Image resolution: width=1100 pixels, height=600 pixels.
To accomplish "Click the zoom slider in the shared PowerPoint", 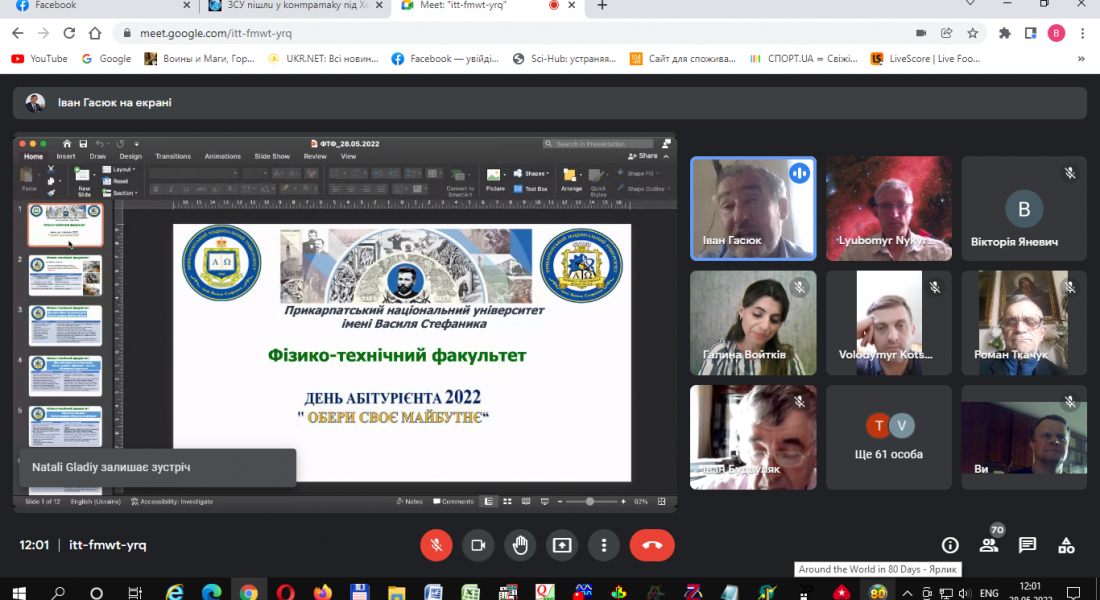I will [590, 501].
